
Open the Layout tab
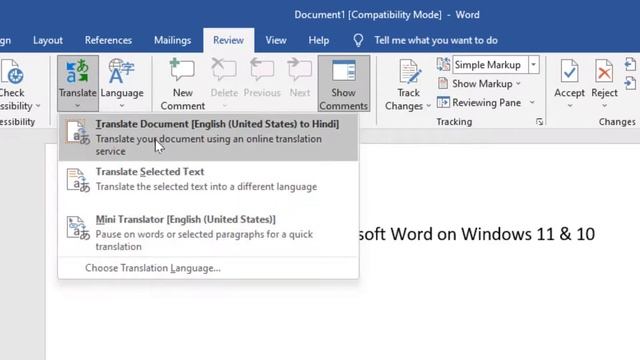click(x=48, y=40)
